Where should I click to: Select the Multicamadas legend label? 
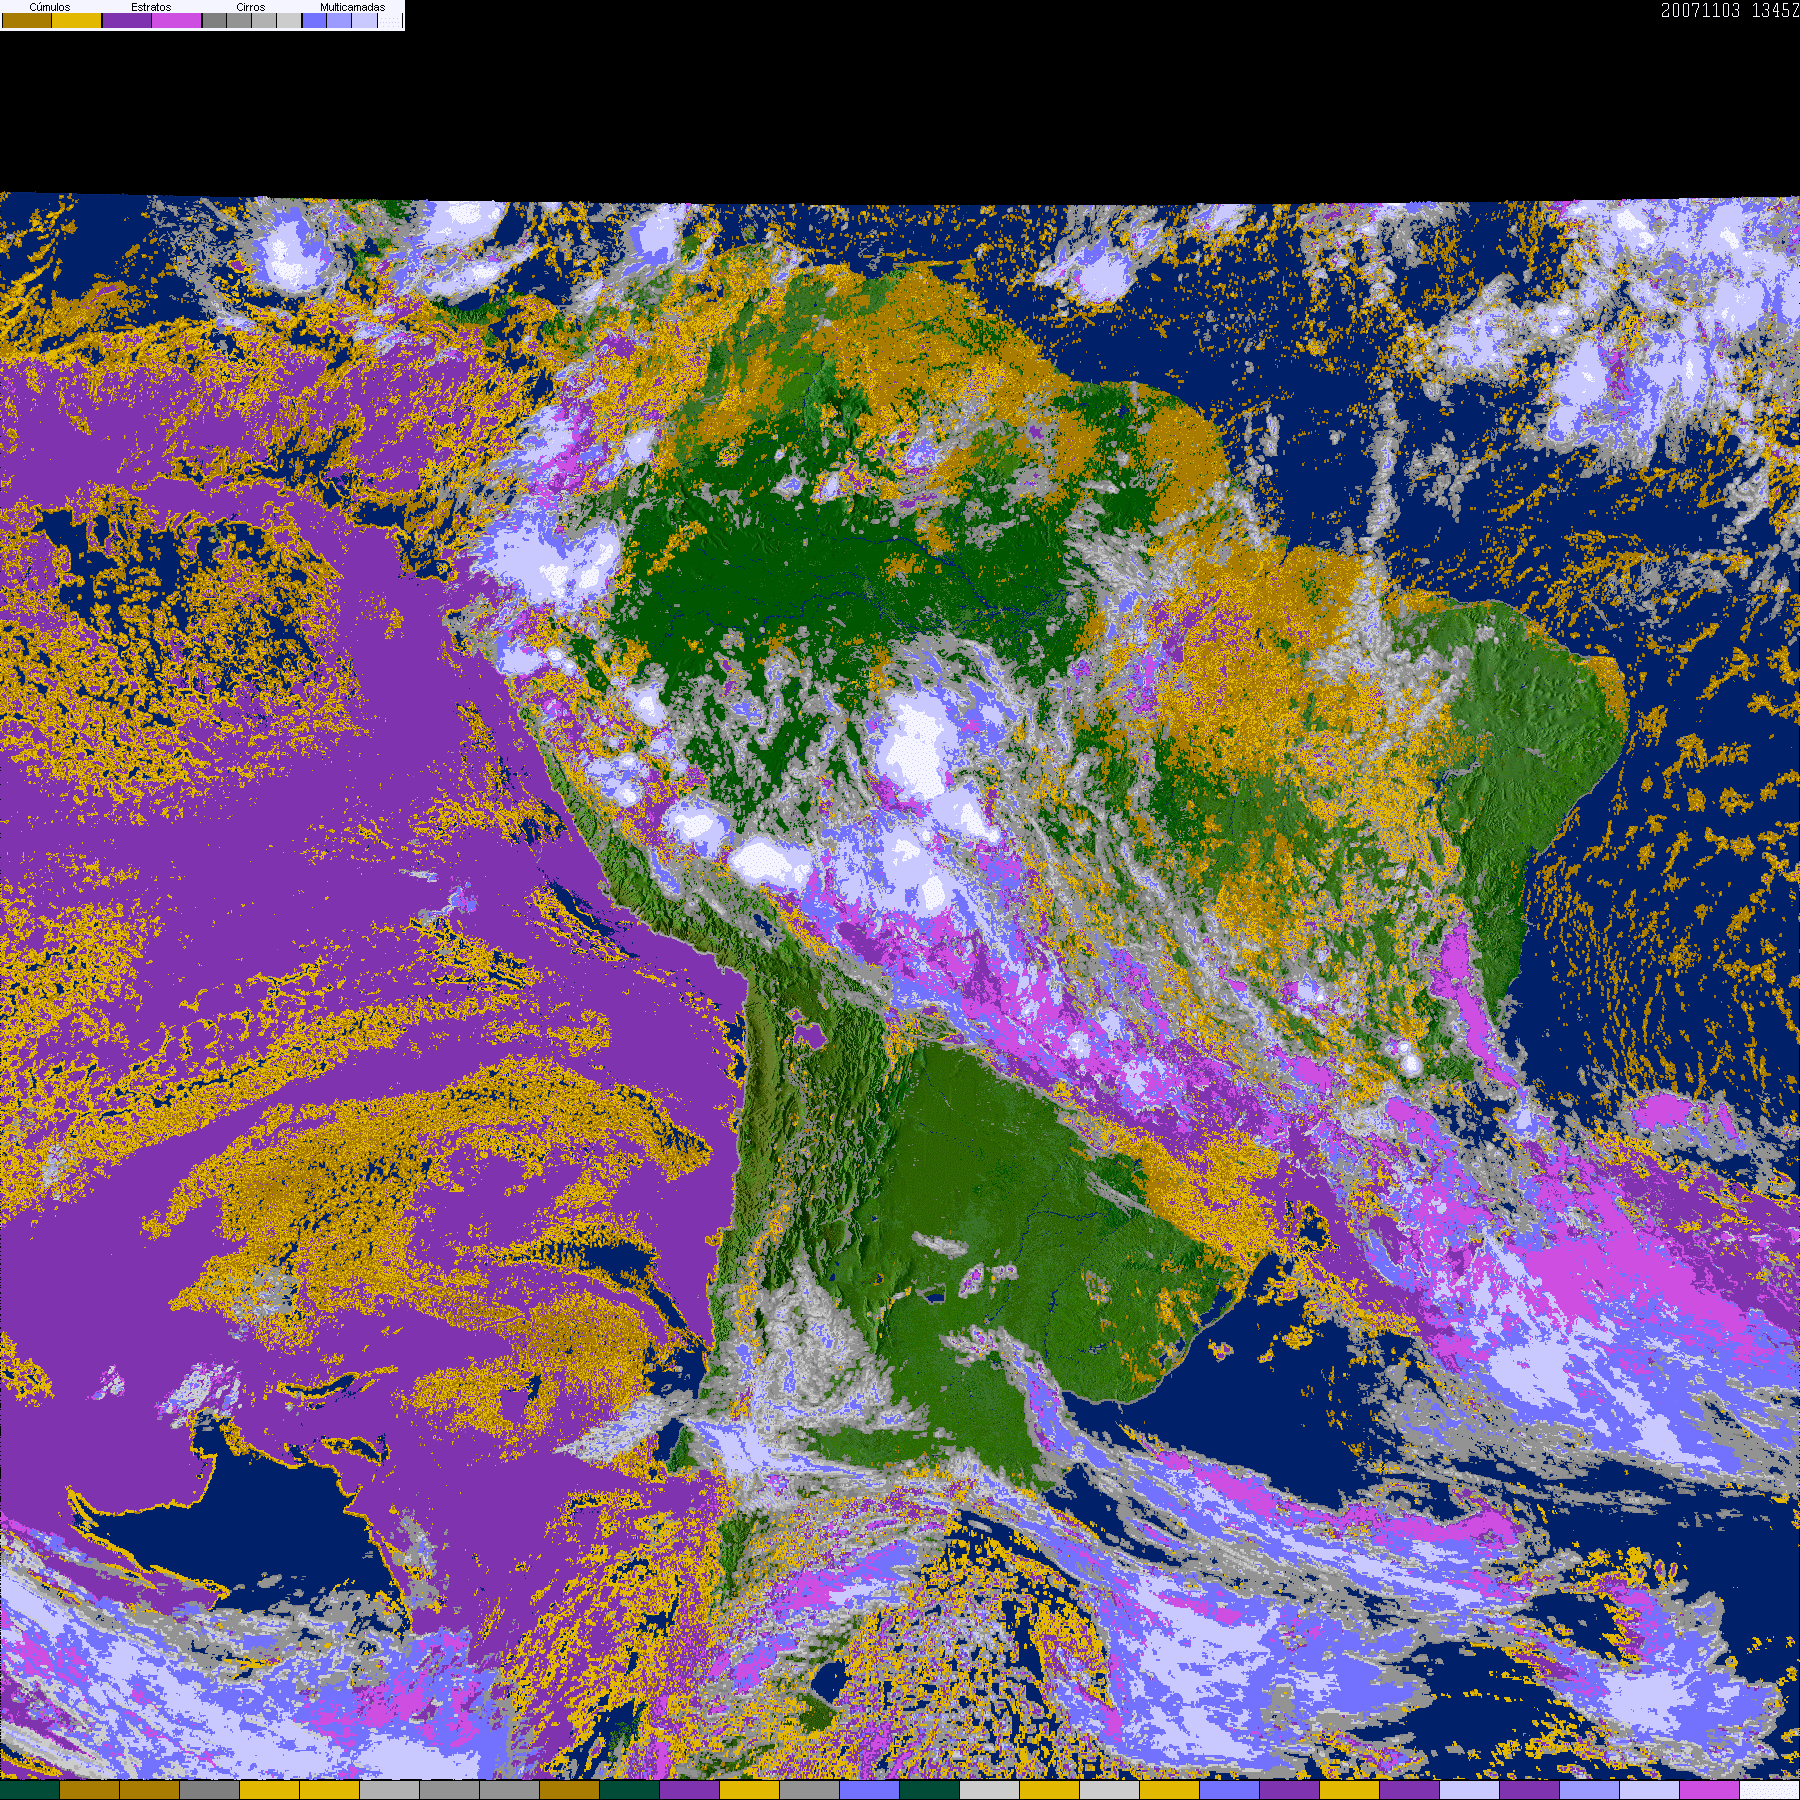click(x=352, y=7)
